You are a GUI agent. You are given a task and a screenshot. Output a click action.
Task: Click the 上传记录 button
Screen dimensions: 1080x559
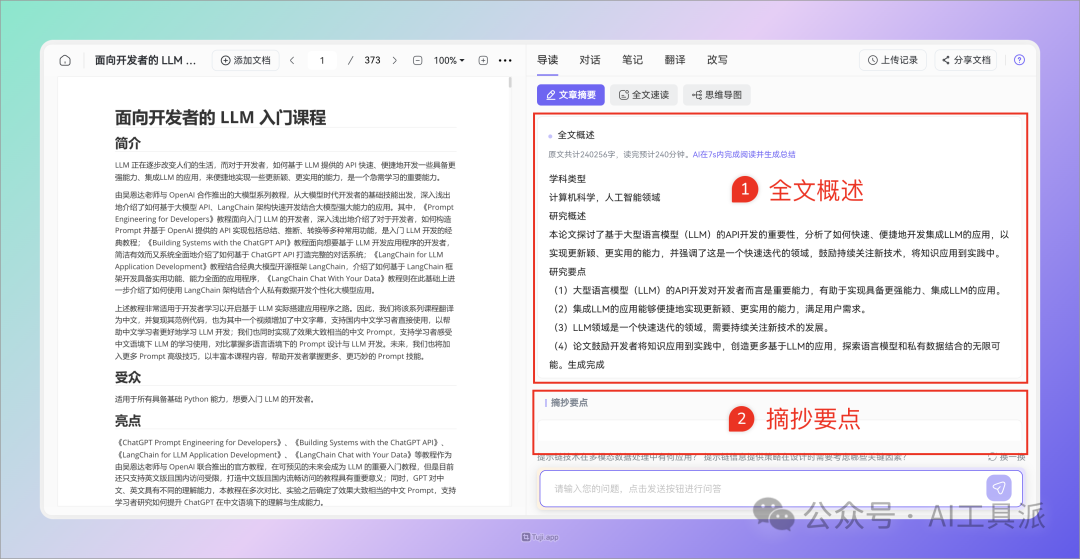(892, 60)
